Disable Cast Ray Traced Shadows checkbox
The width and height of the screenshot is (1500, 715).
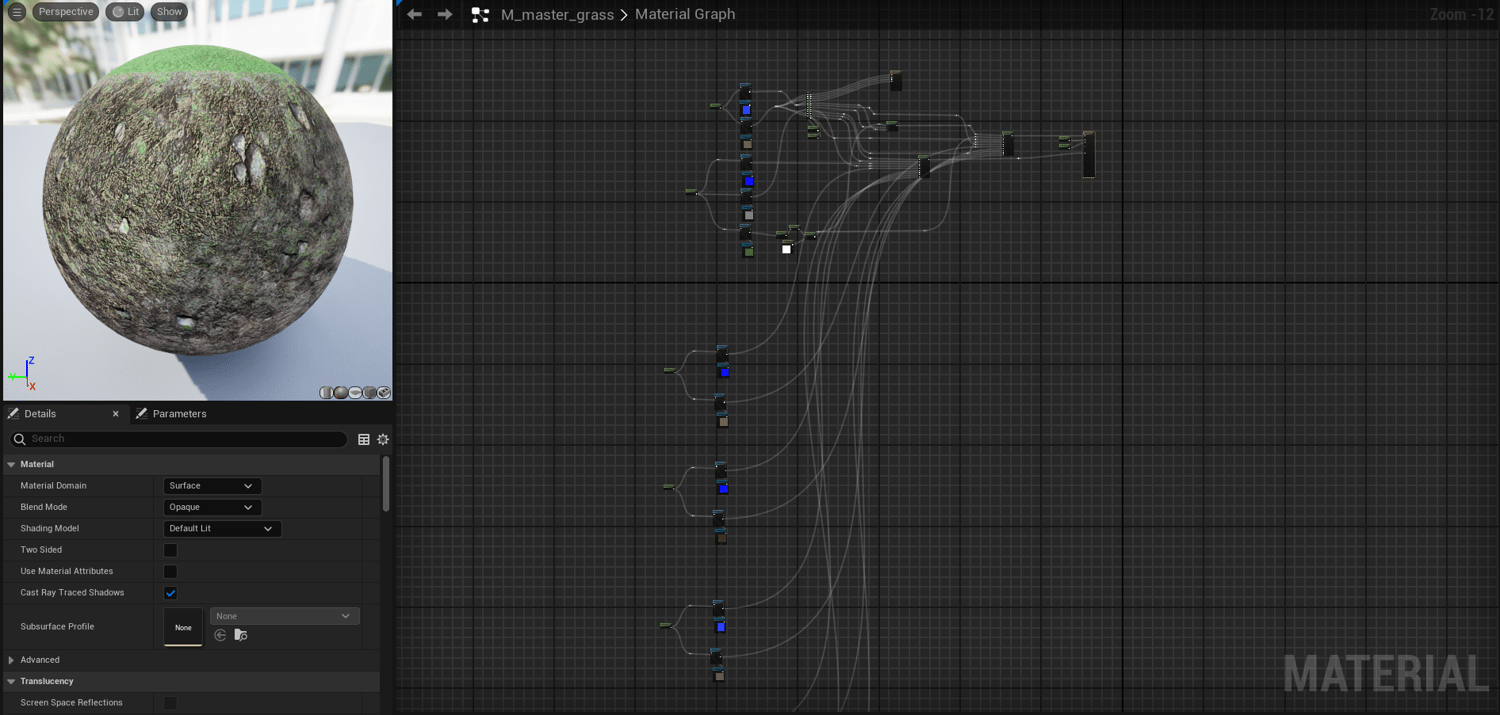170,593
